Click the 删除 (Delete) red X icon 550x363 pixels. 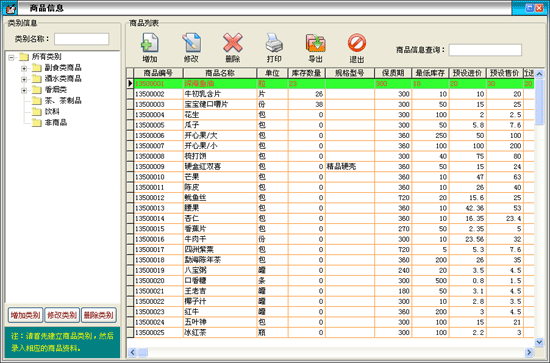[x=233, y=43]
